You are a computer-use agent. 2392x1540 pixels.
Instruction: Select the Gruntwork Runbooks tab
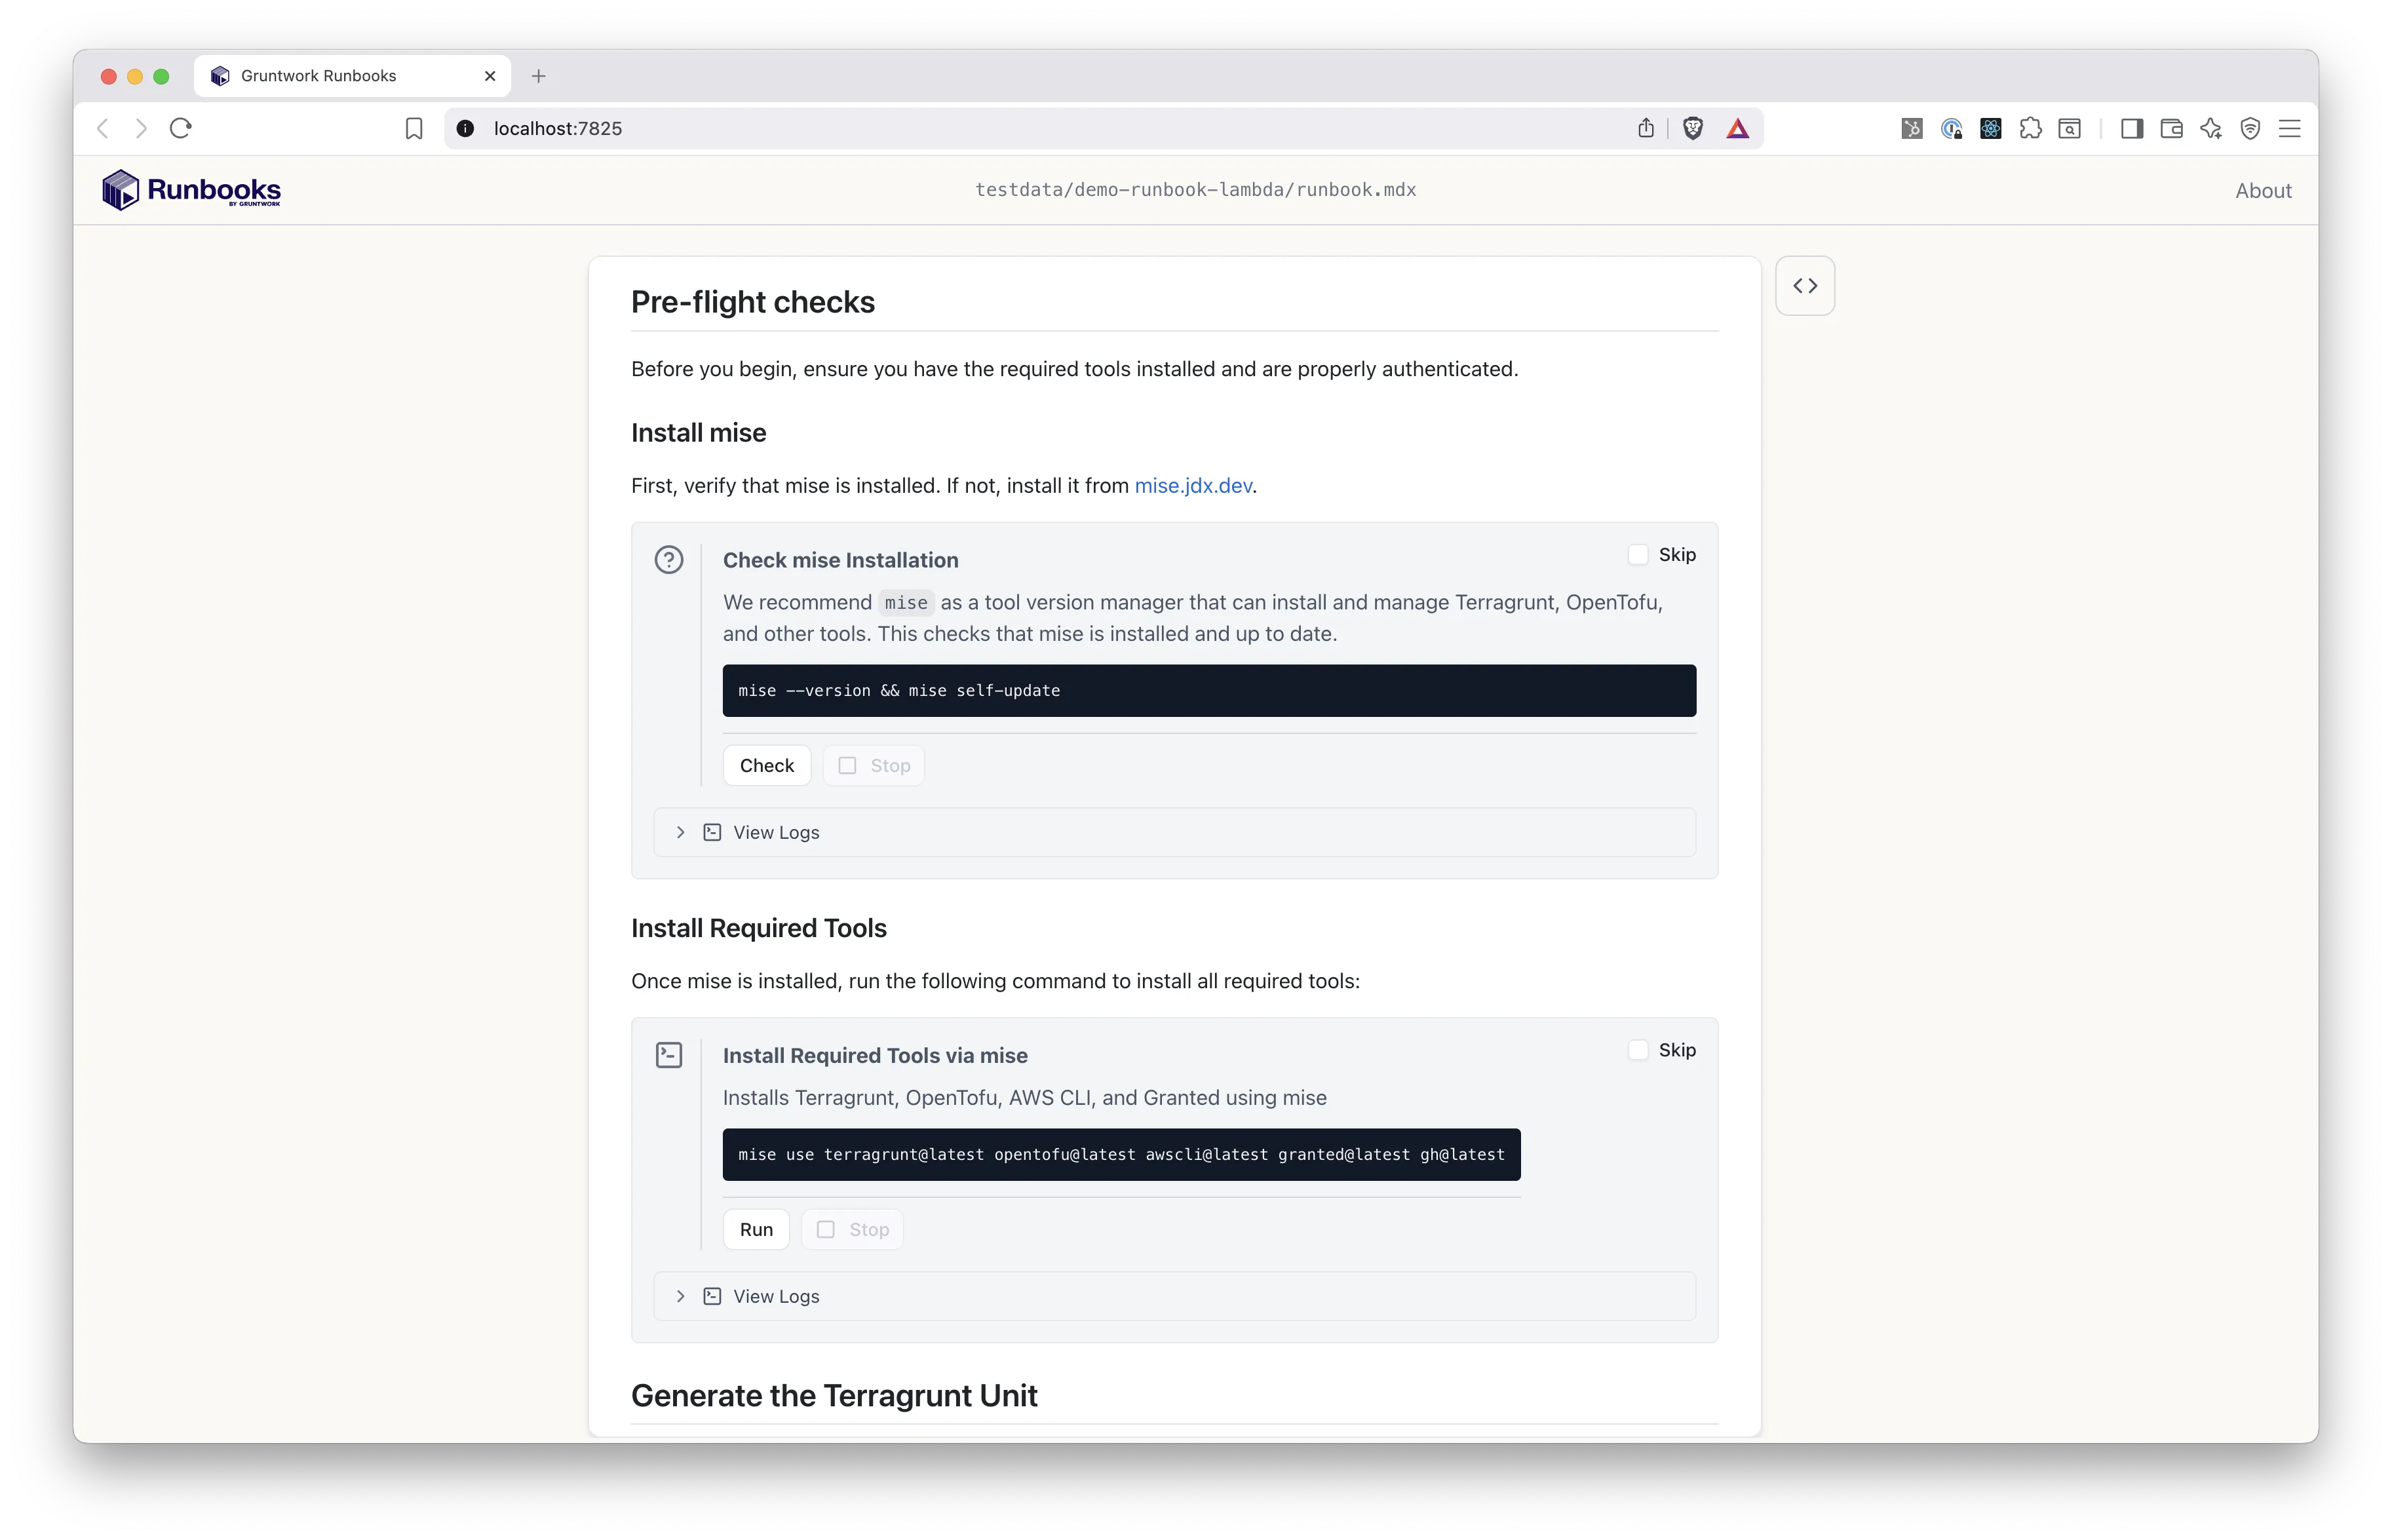319,76
